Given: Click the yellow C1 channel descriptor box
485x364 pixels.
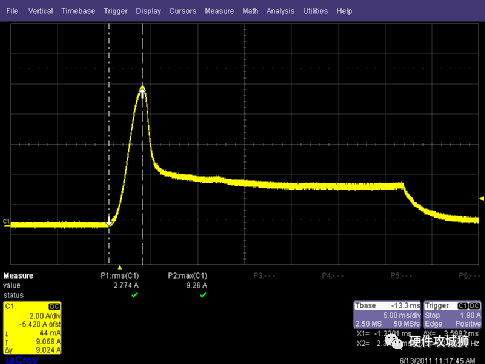Looking at the screenshot, I should click(32, 328).
